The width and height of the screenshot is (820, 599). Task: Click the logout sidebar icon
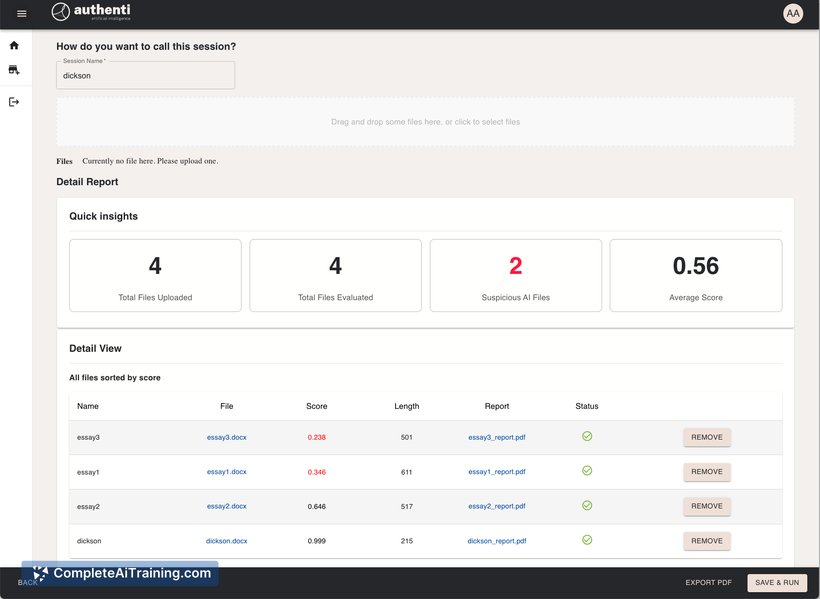pos(14,102)
